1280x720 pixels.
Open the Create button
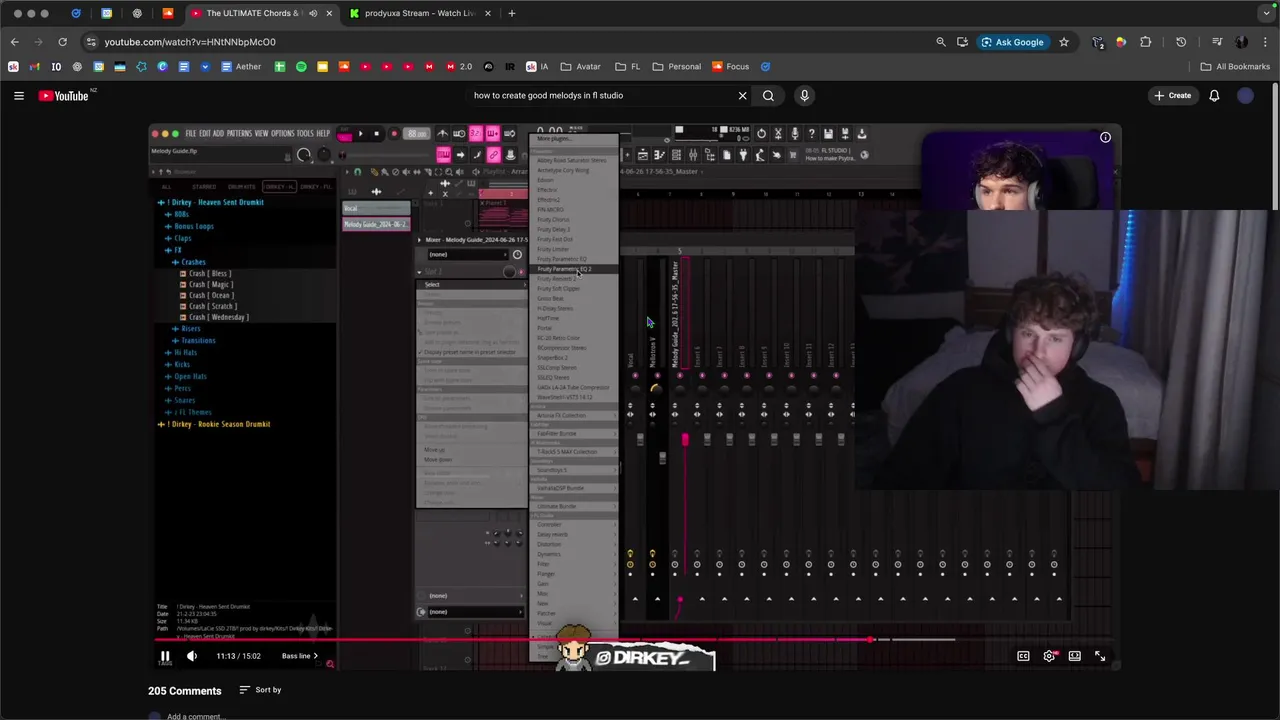[1172, 96]
